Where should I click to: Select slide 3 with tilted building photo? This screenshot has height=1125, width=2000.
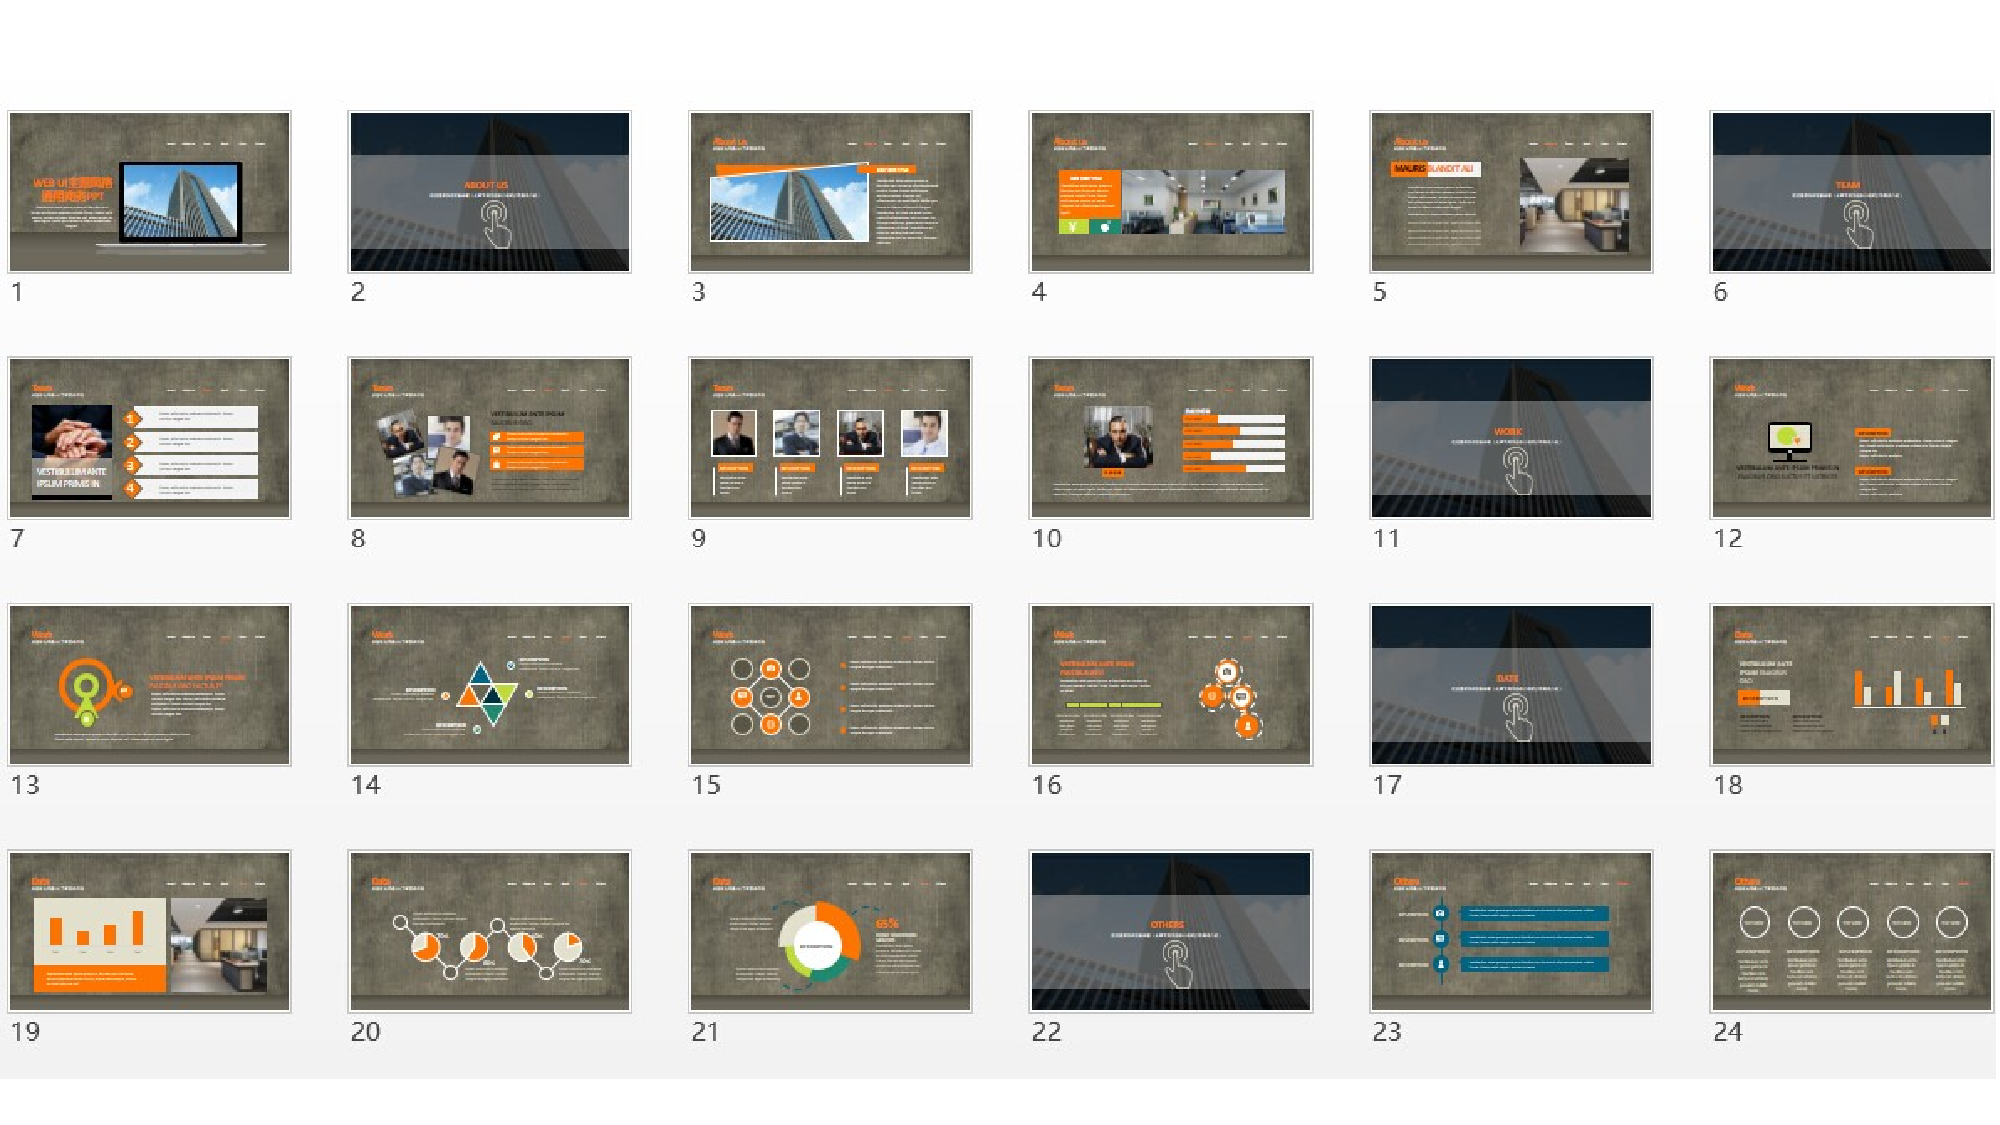830,192
